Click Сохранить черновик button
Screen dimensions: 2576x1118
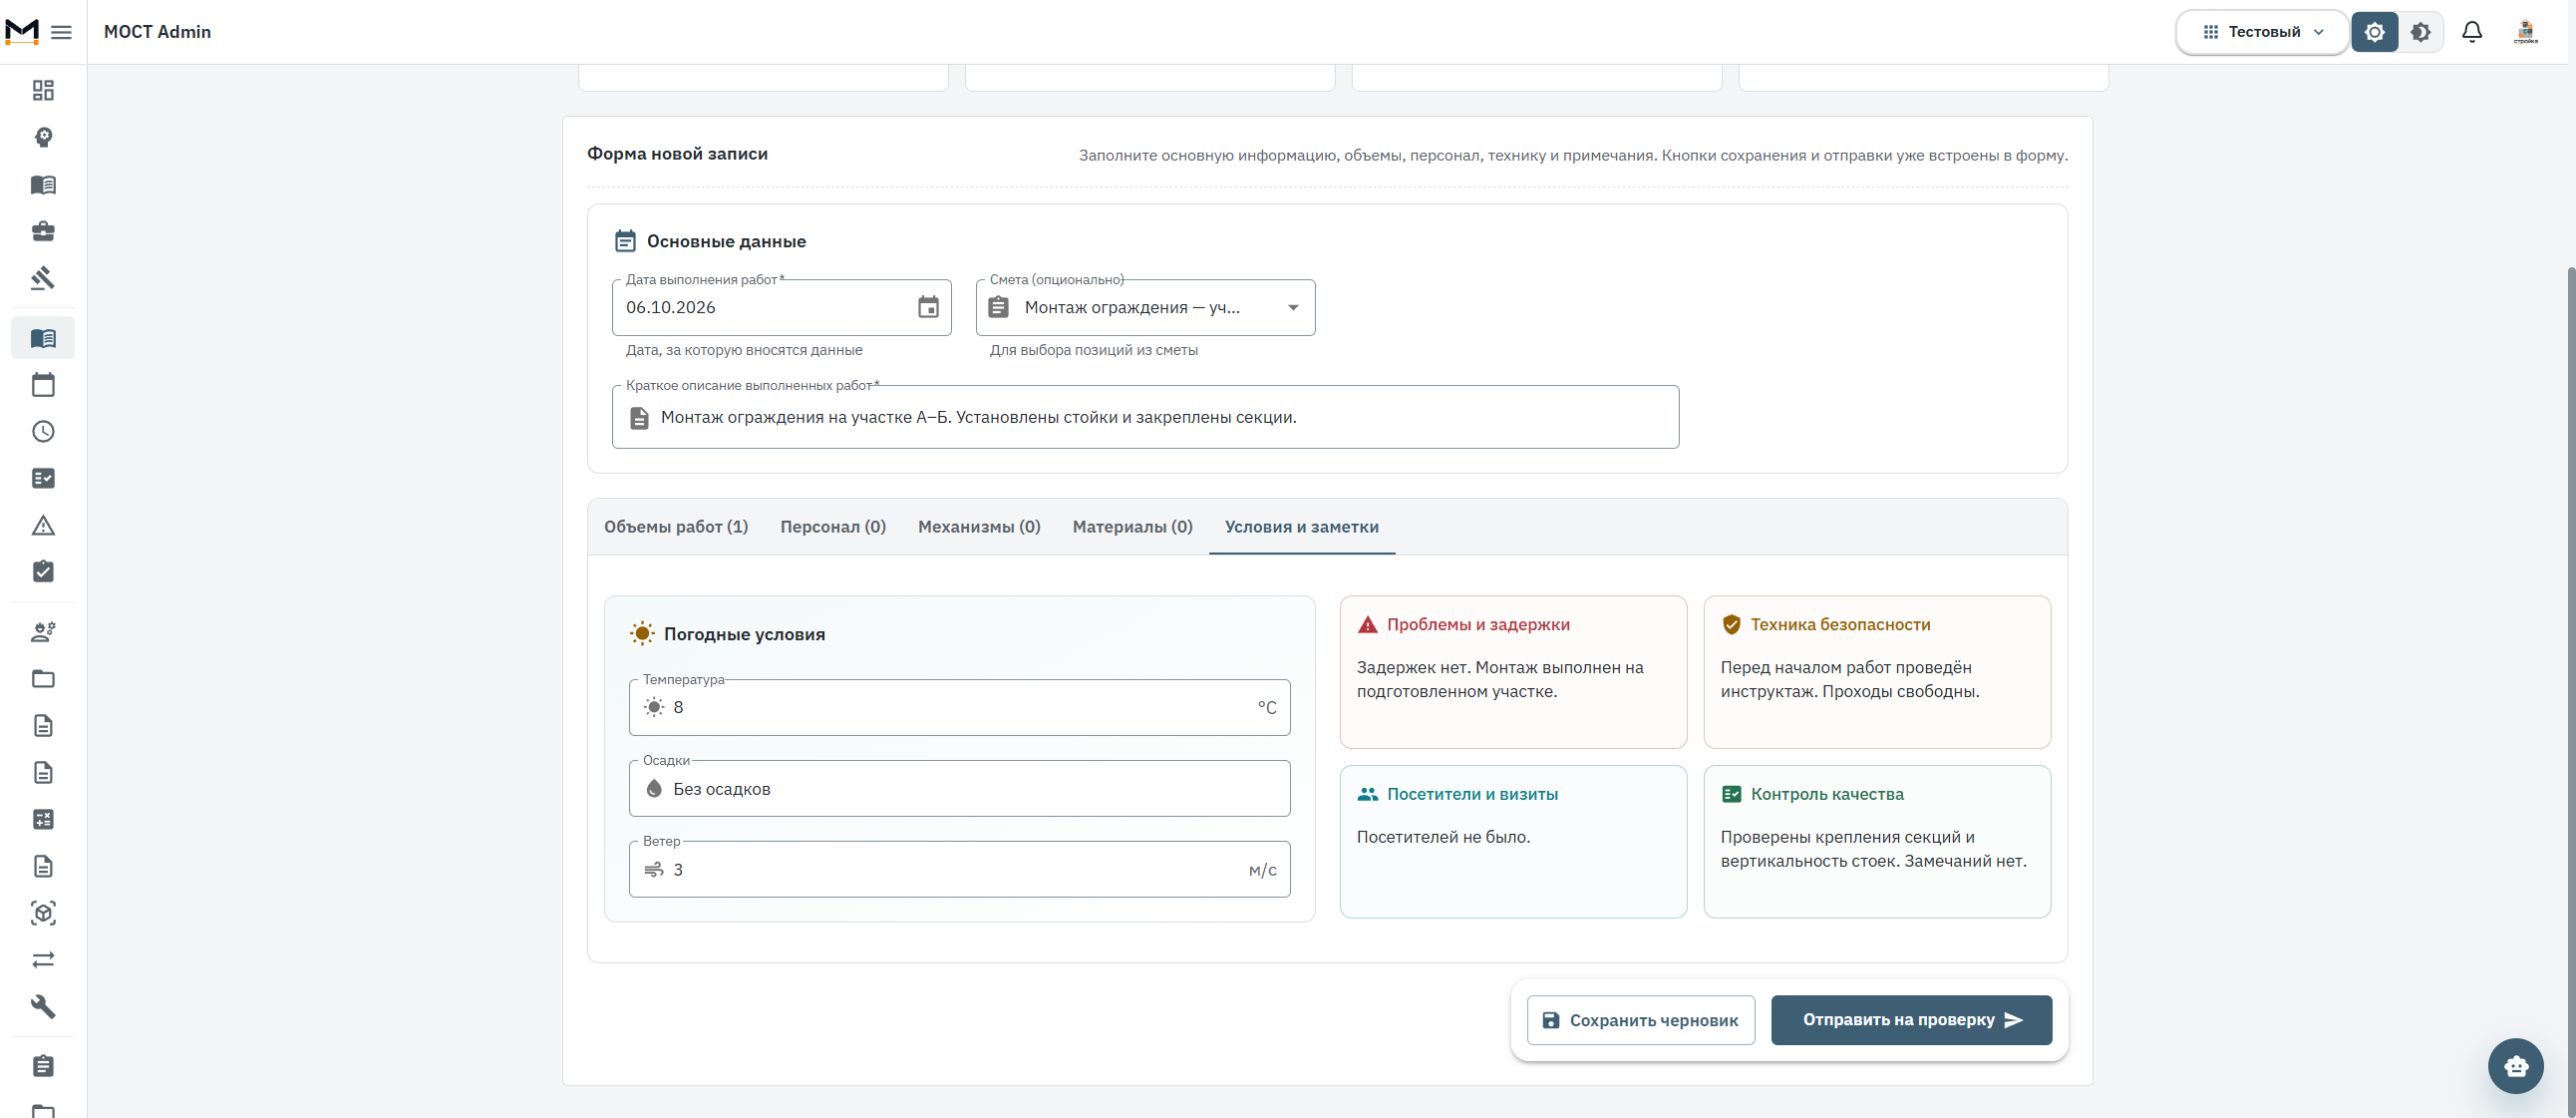pyautogui.click(x=1641, y=1020)
